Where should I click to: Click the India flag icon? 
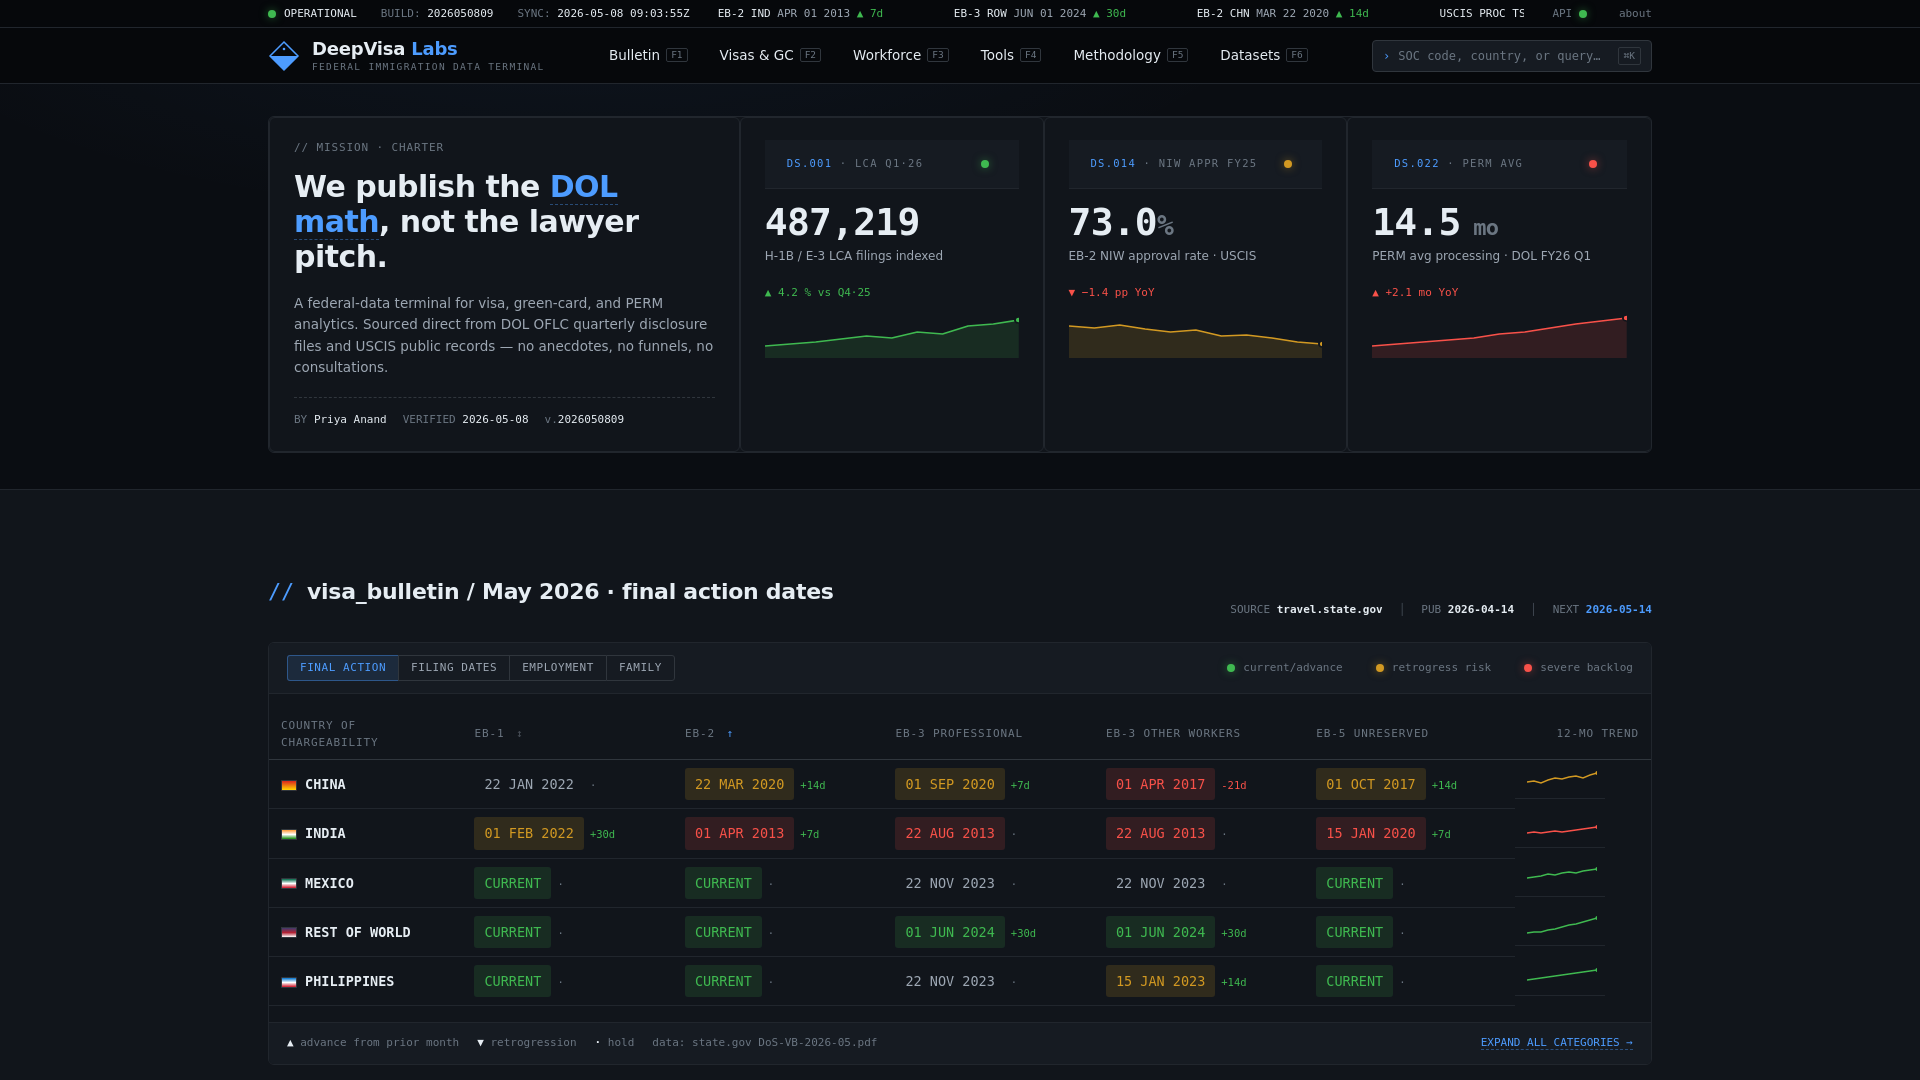(289, 834)
